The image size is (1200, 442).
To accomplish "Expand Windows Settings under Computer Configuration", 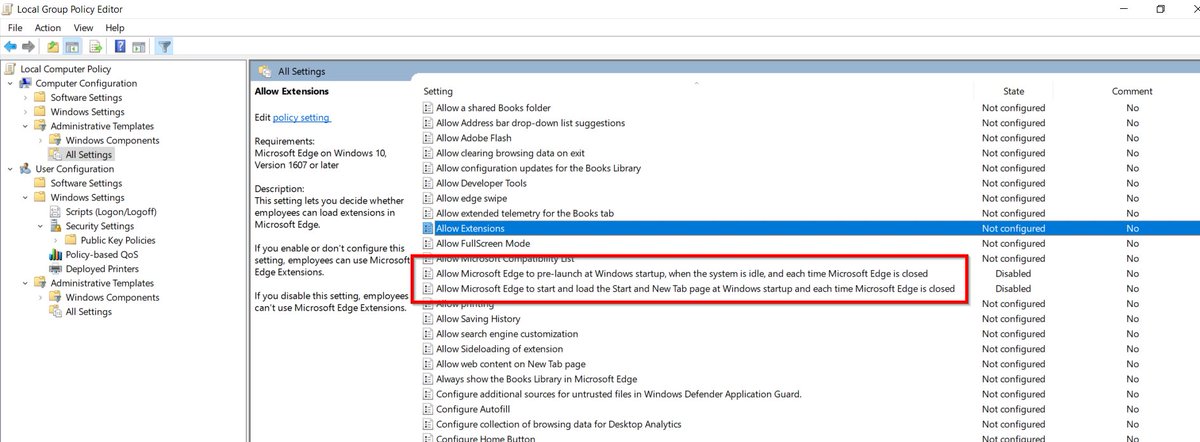I will tap(24, 112).
